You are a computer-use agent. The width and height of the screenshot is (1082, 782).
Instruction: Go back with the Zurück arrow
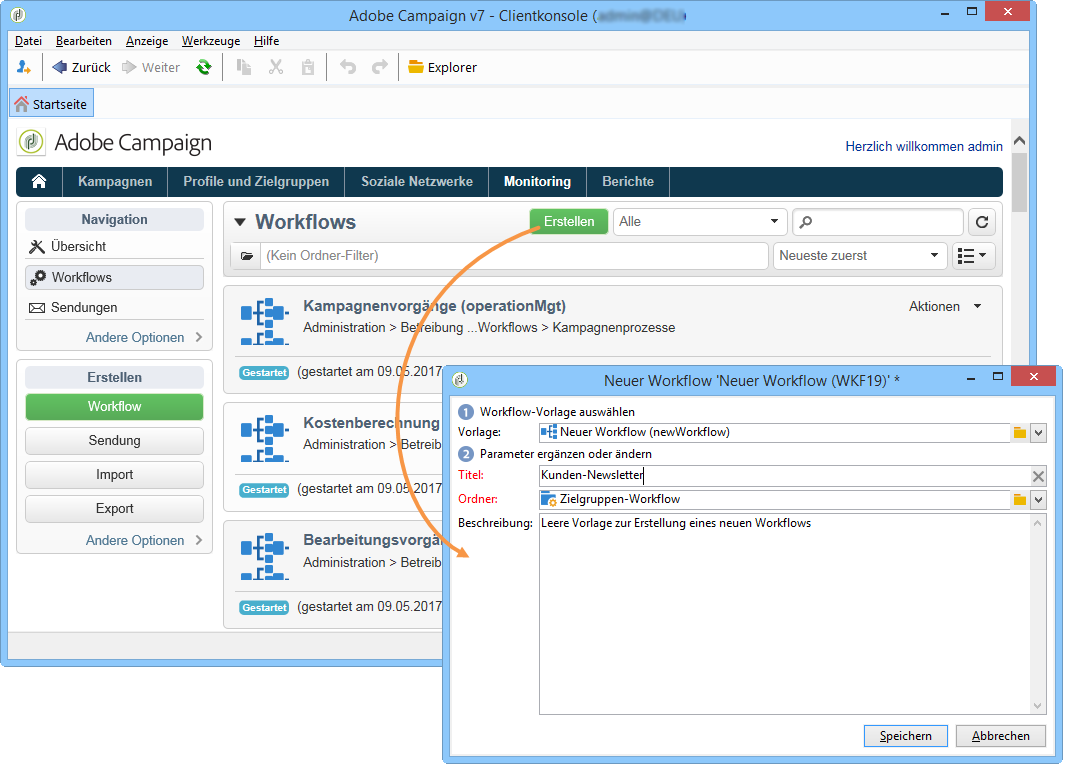click(81, 67)
